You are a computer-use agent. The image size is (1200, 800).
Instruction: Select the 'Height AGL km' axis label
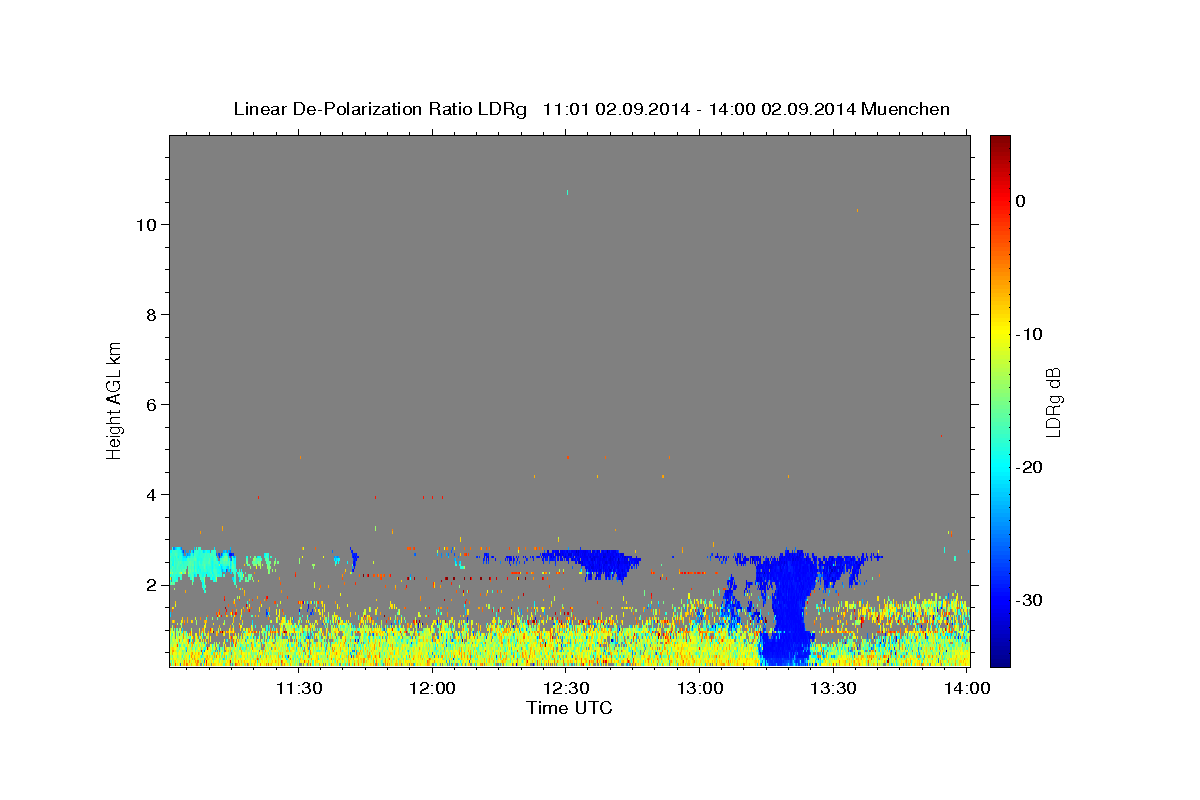coord(115,399)
